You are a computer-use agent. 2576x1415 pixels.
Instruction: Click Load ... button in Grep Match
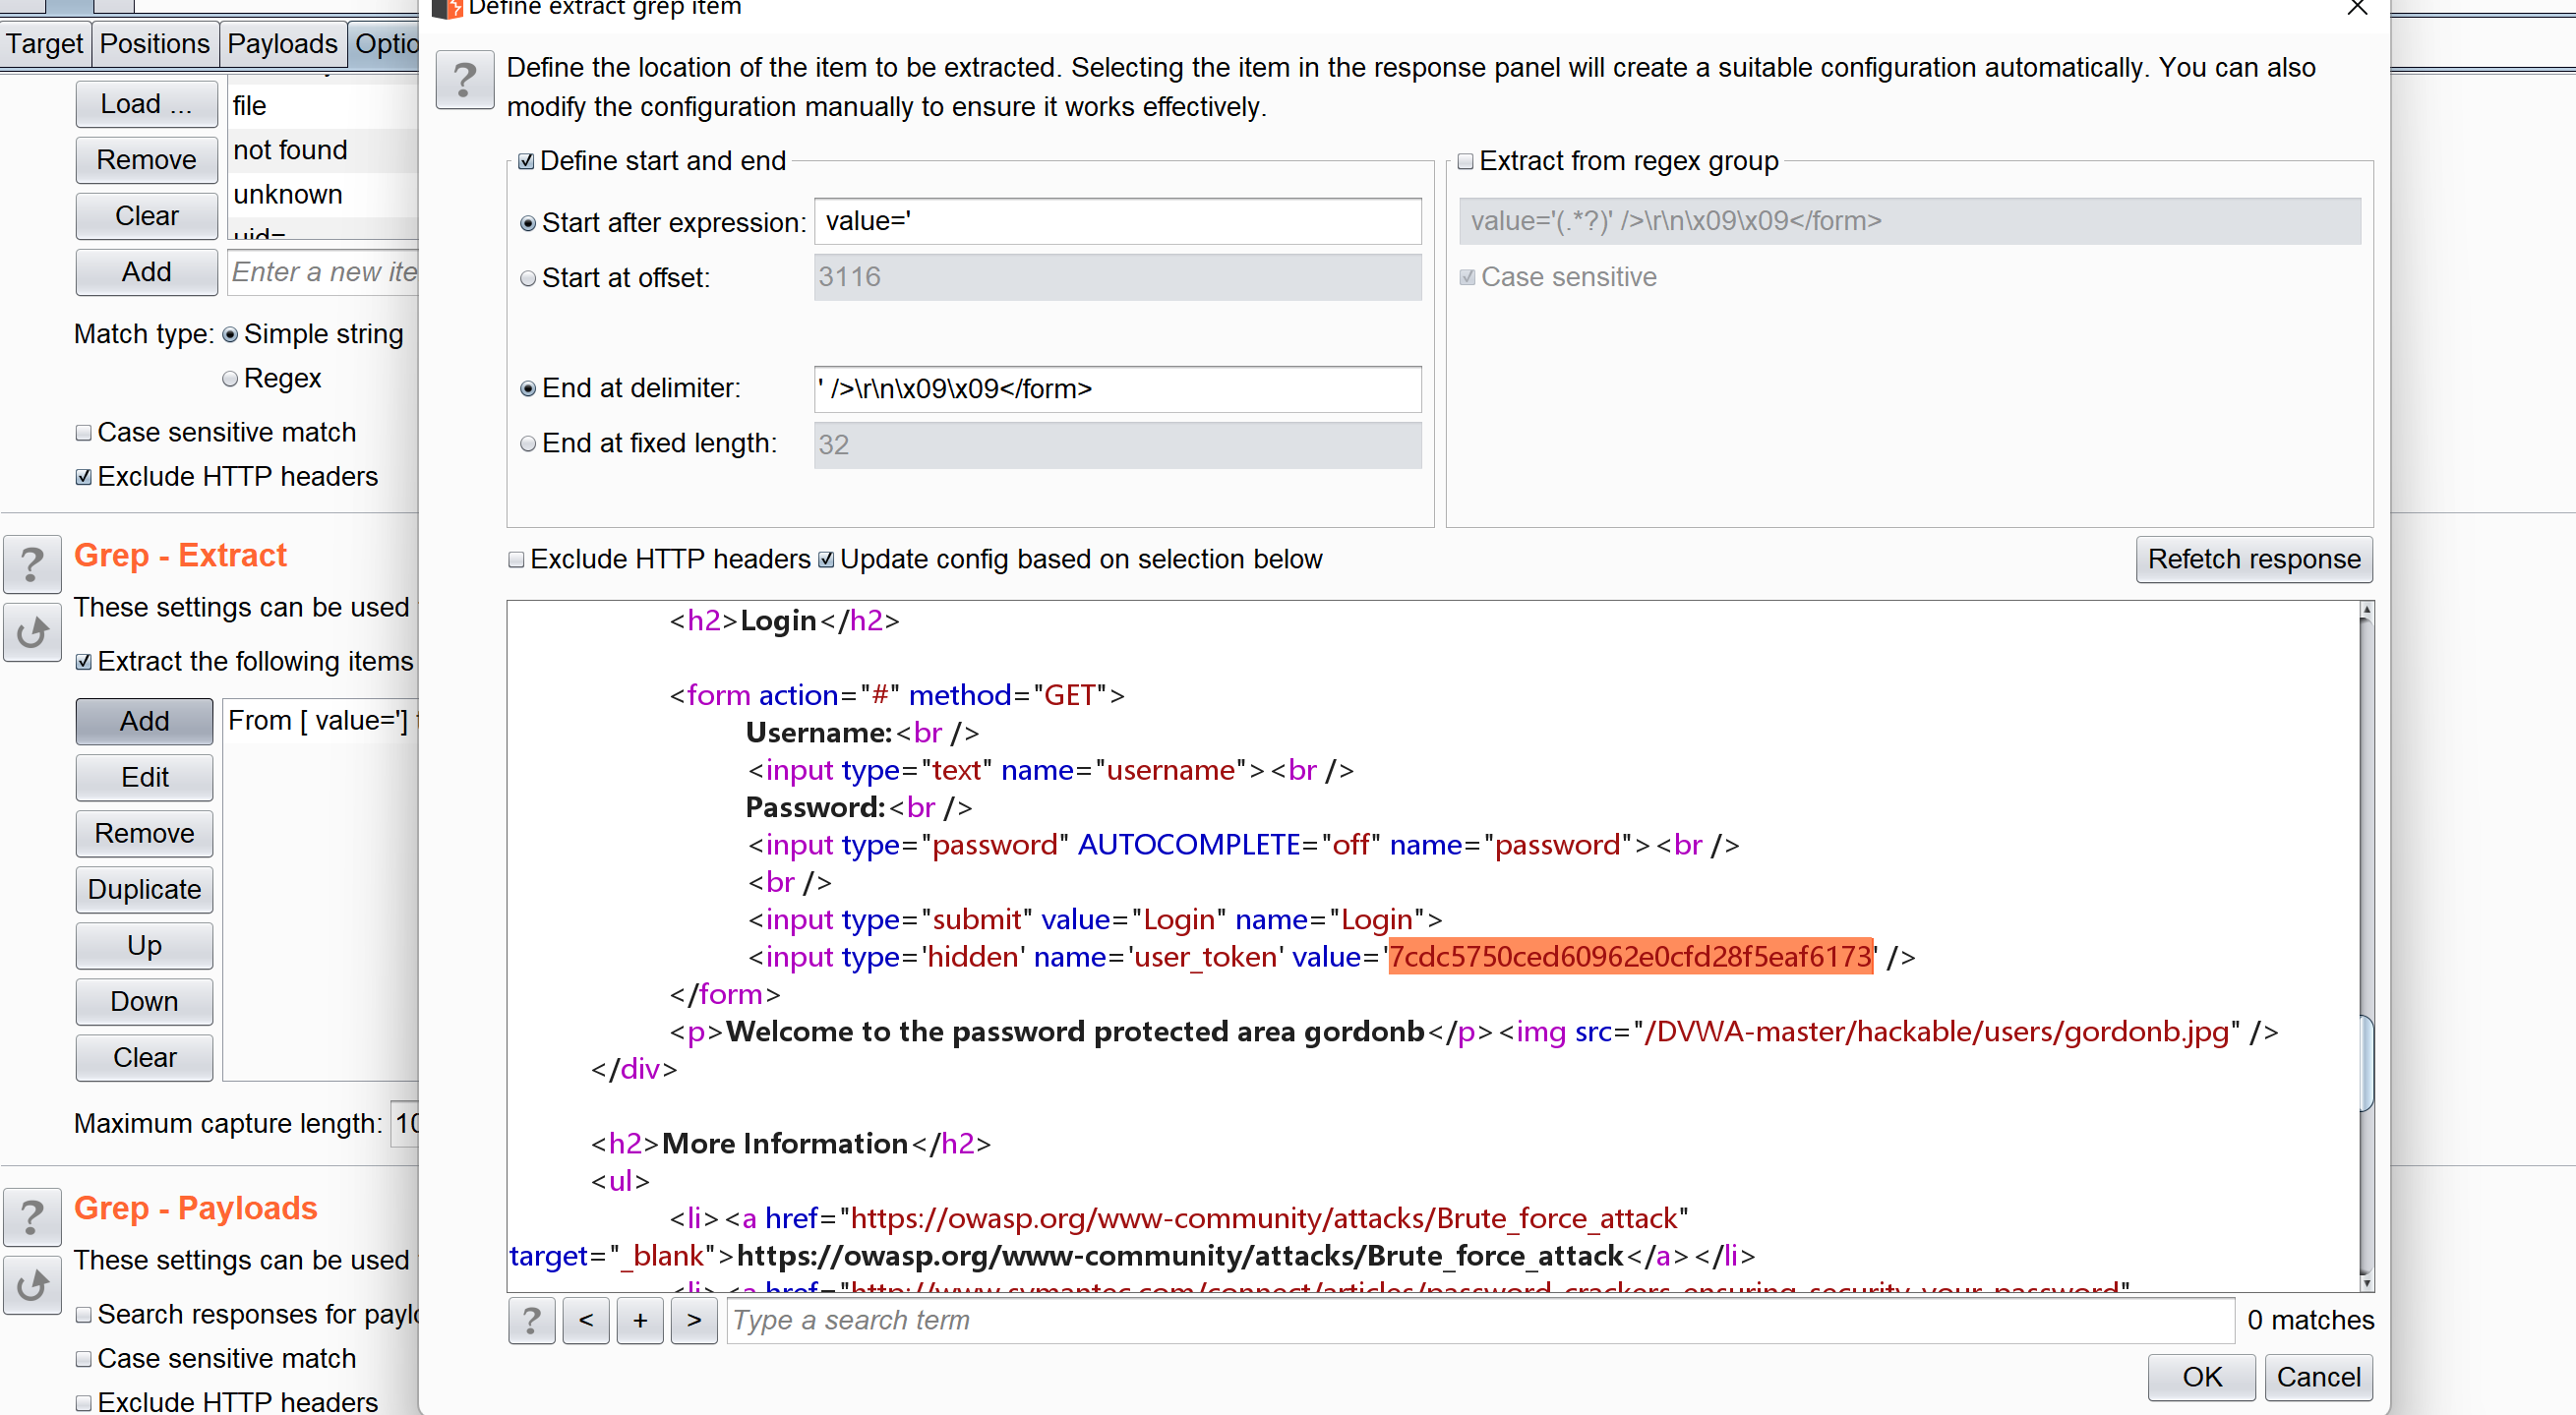pos(146,104)
